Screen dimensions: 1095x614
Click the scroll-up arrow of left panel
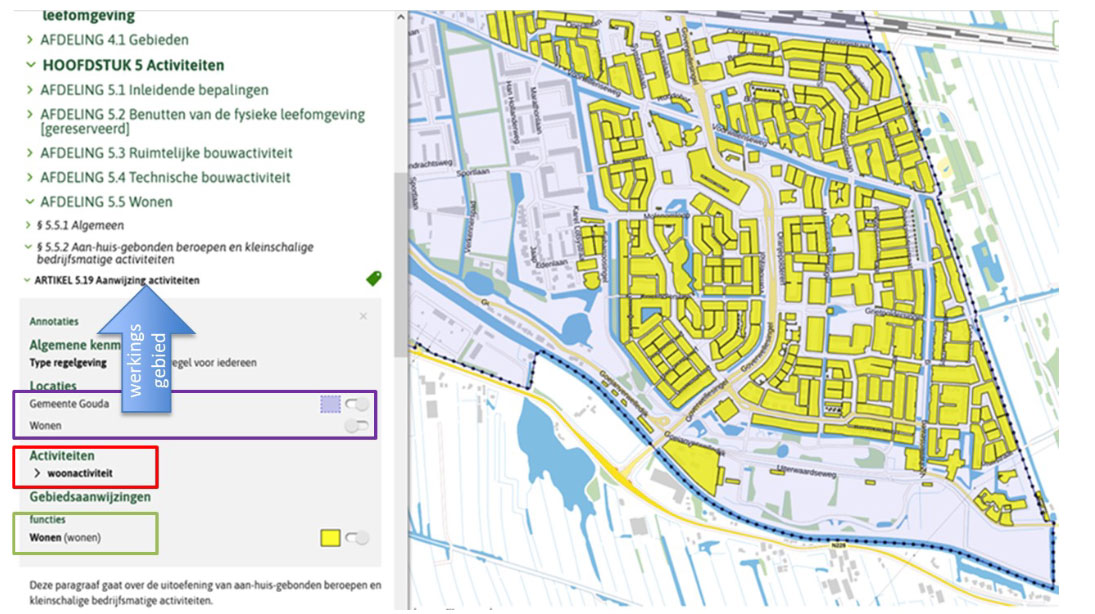400,19
